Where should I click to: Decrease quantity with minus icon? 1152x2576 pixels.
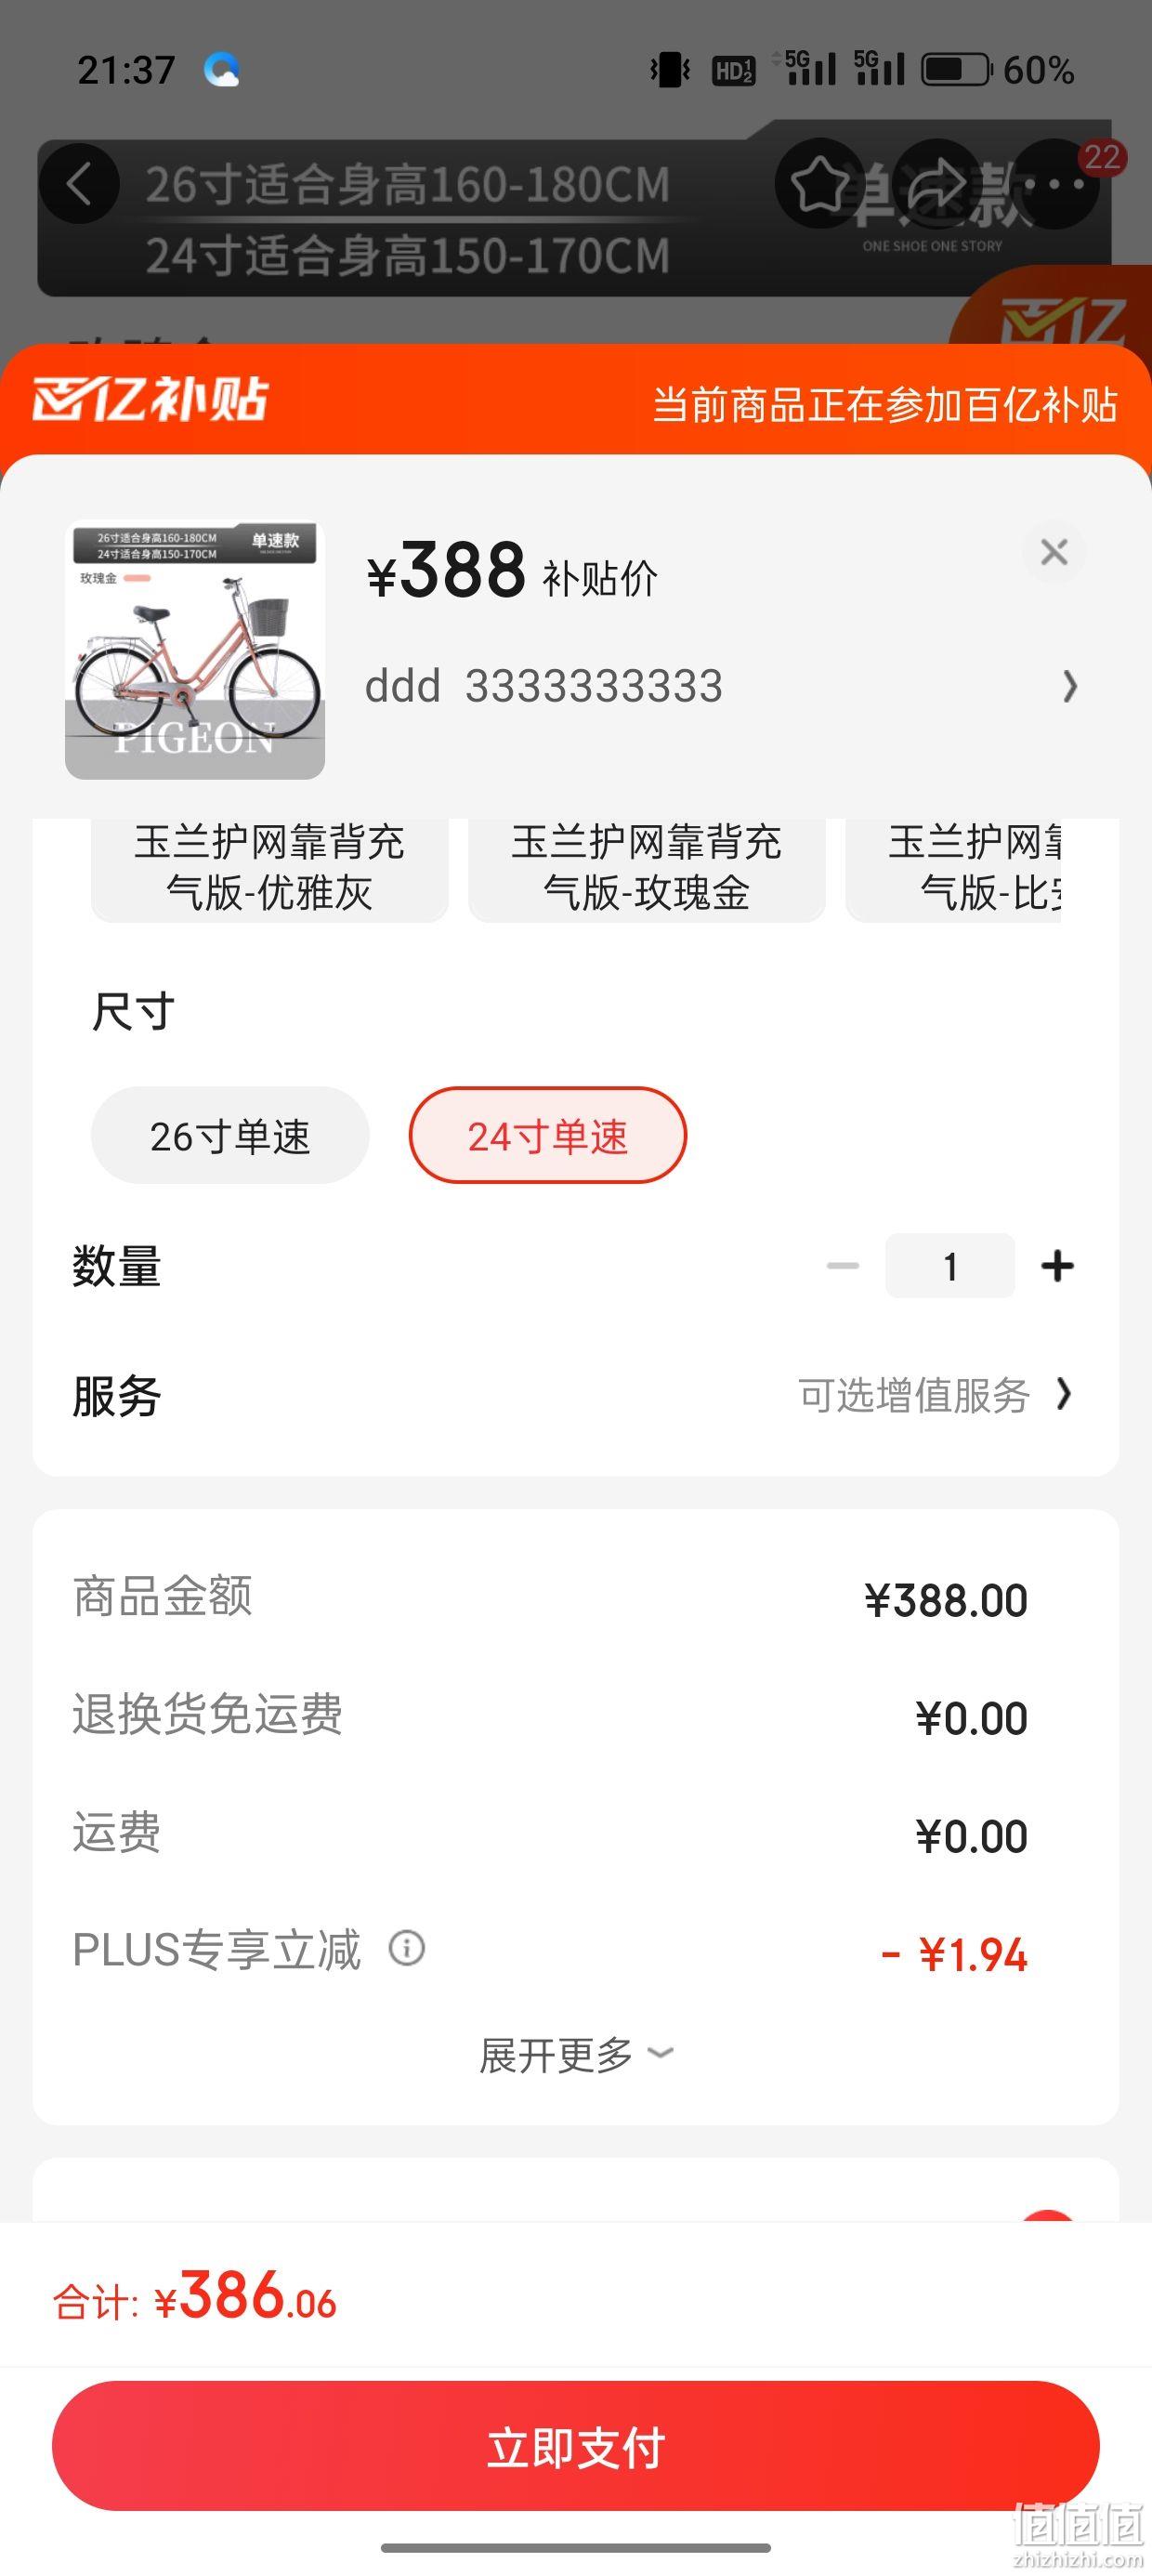pos(843,1265)
